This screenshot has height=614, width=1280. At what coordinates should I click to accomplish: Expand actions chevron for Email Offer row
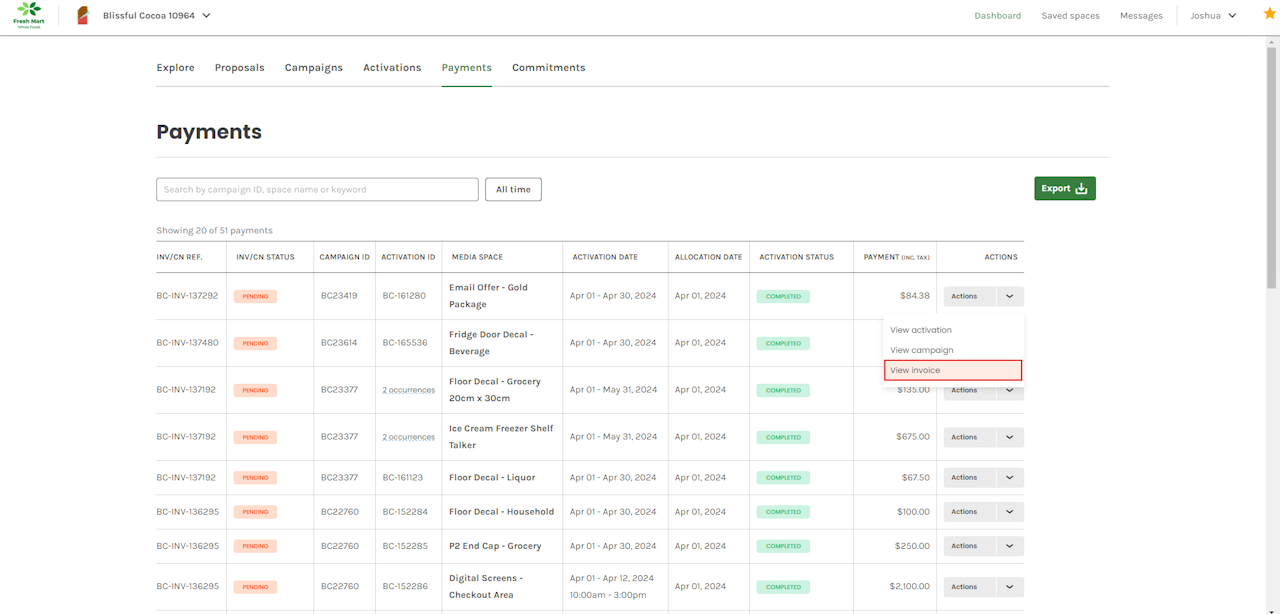pyautogui.click(x=1009, y=296)
